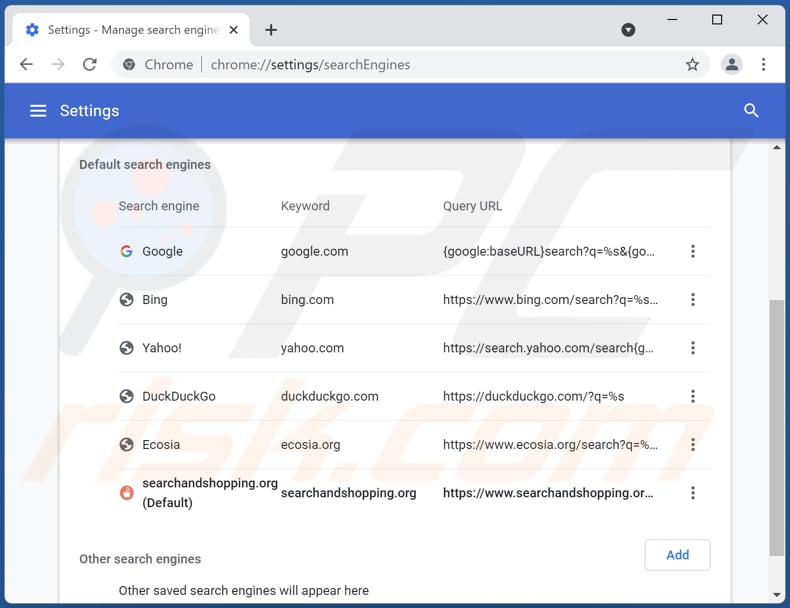
Task: Click the duckduckgo.com keyword
Action: [330, 396]
